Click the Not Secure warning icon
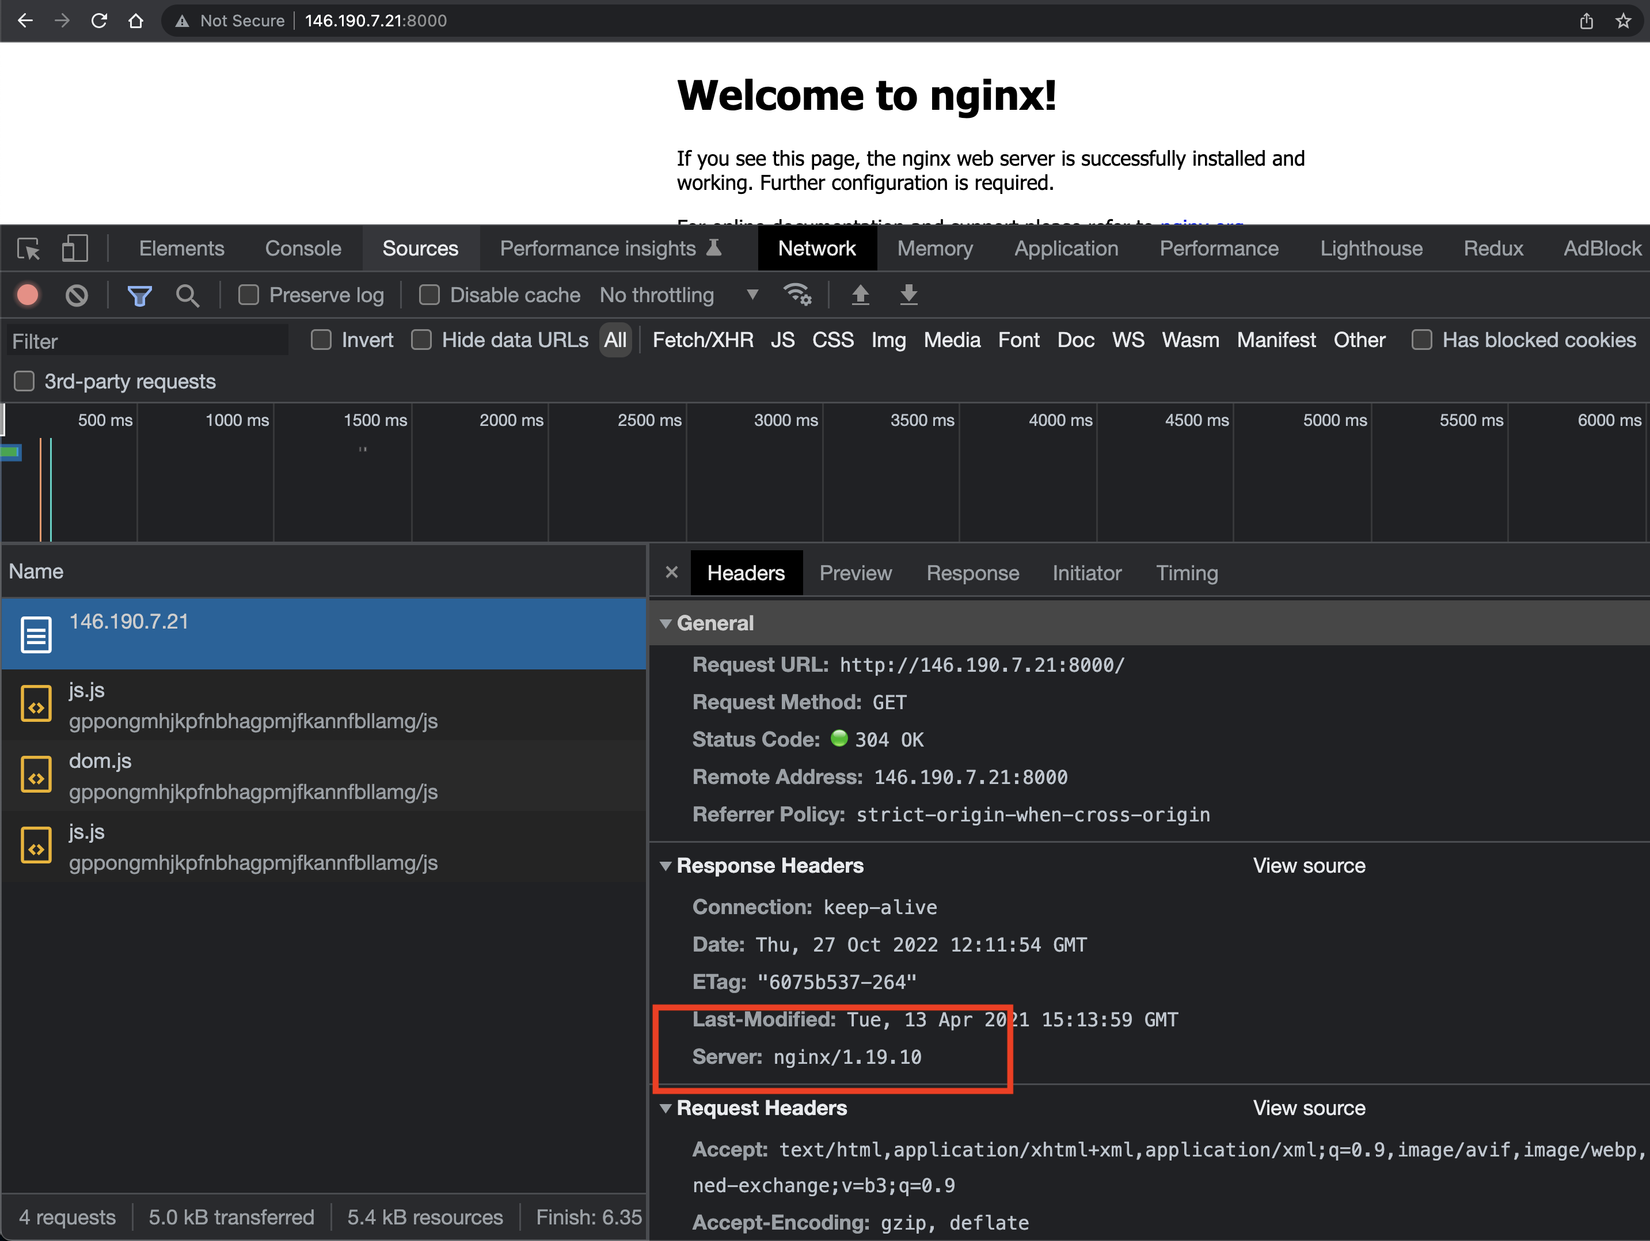Screen dimensions: 1650x1241 coord(182,20)
